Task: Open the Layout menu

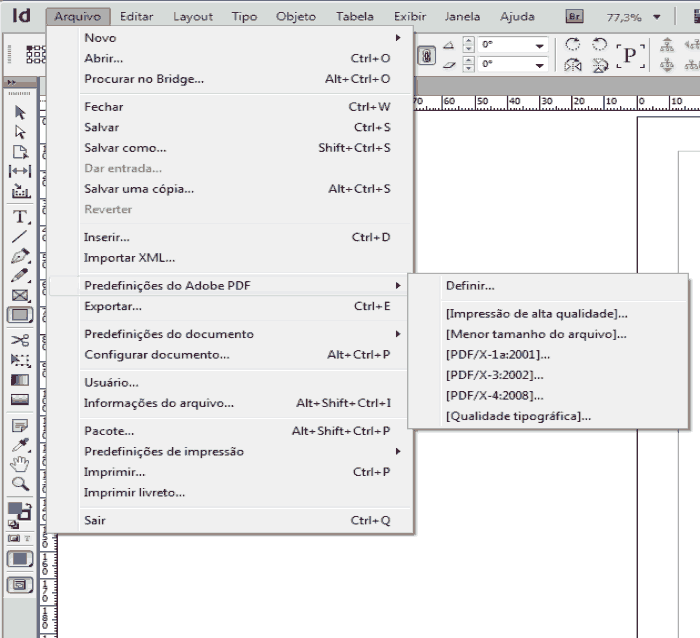Action: click(193, 17)
